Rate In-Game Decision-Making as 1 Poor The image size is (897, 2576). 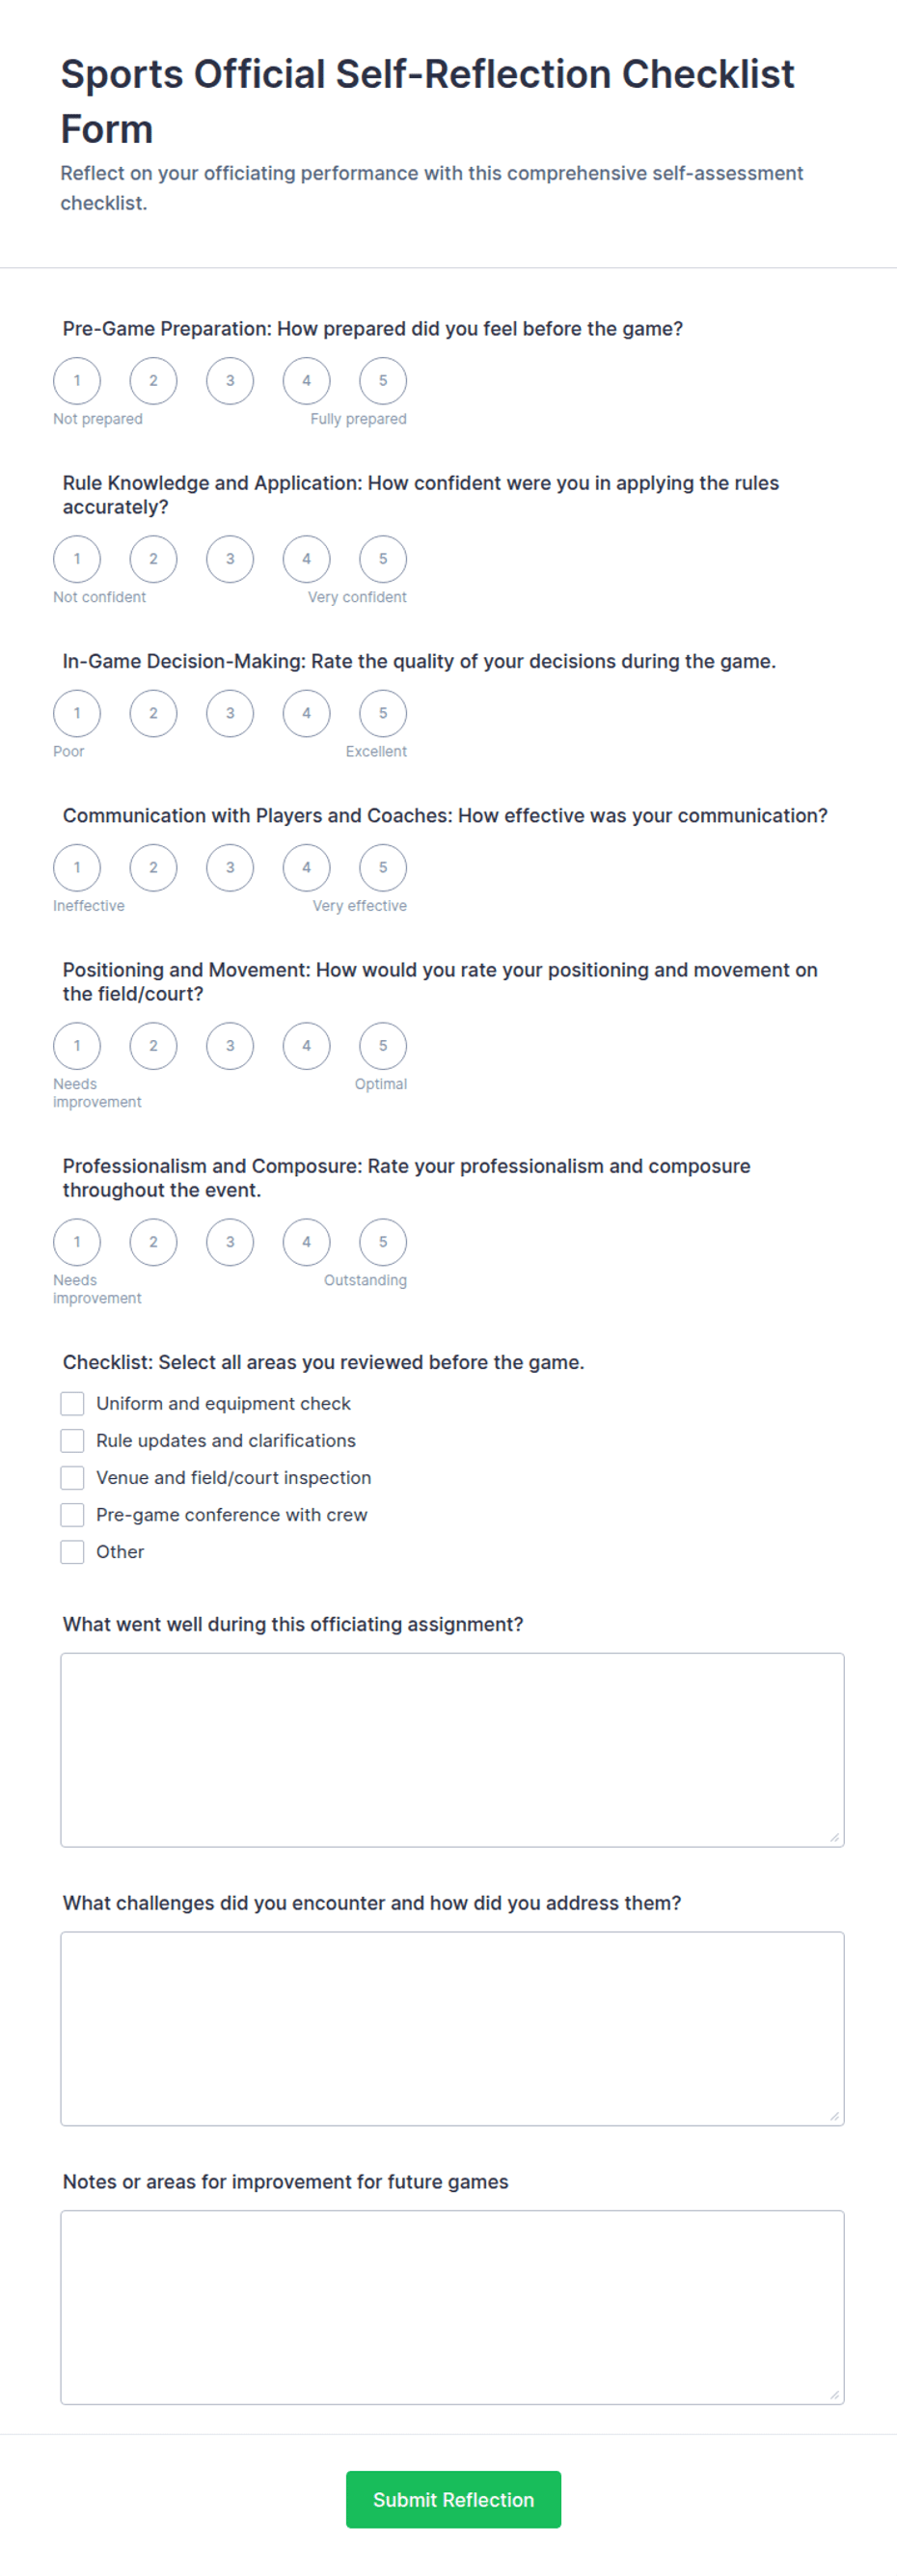coord(77,713)
